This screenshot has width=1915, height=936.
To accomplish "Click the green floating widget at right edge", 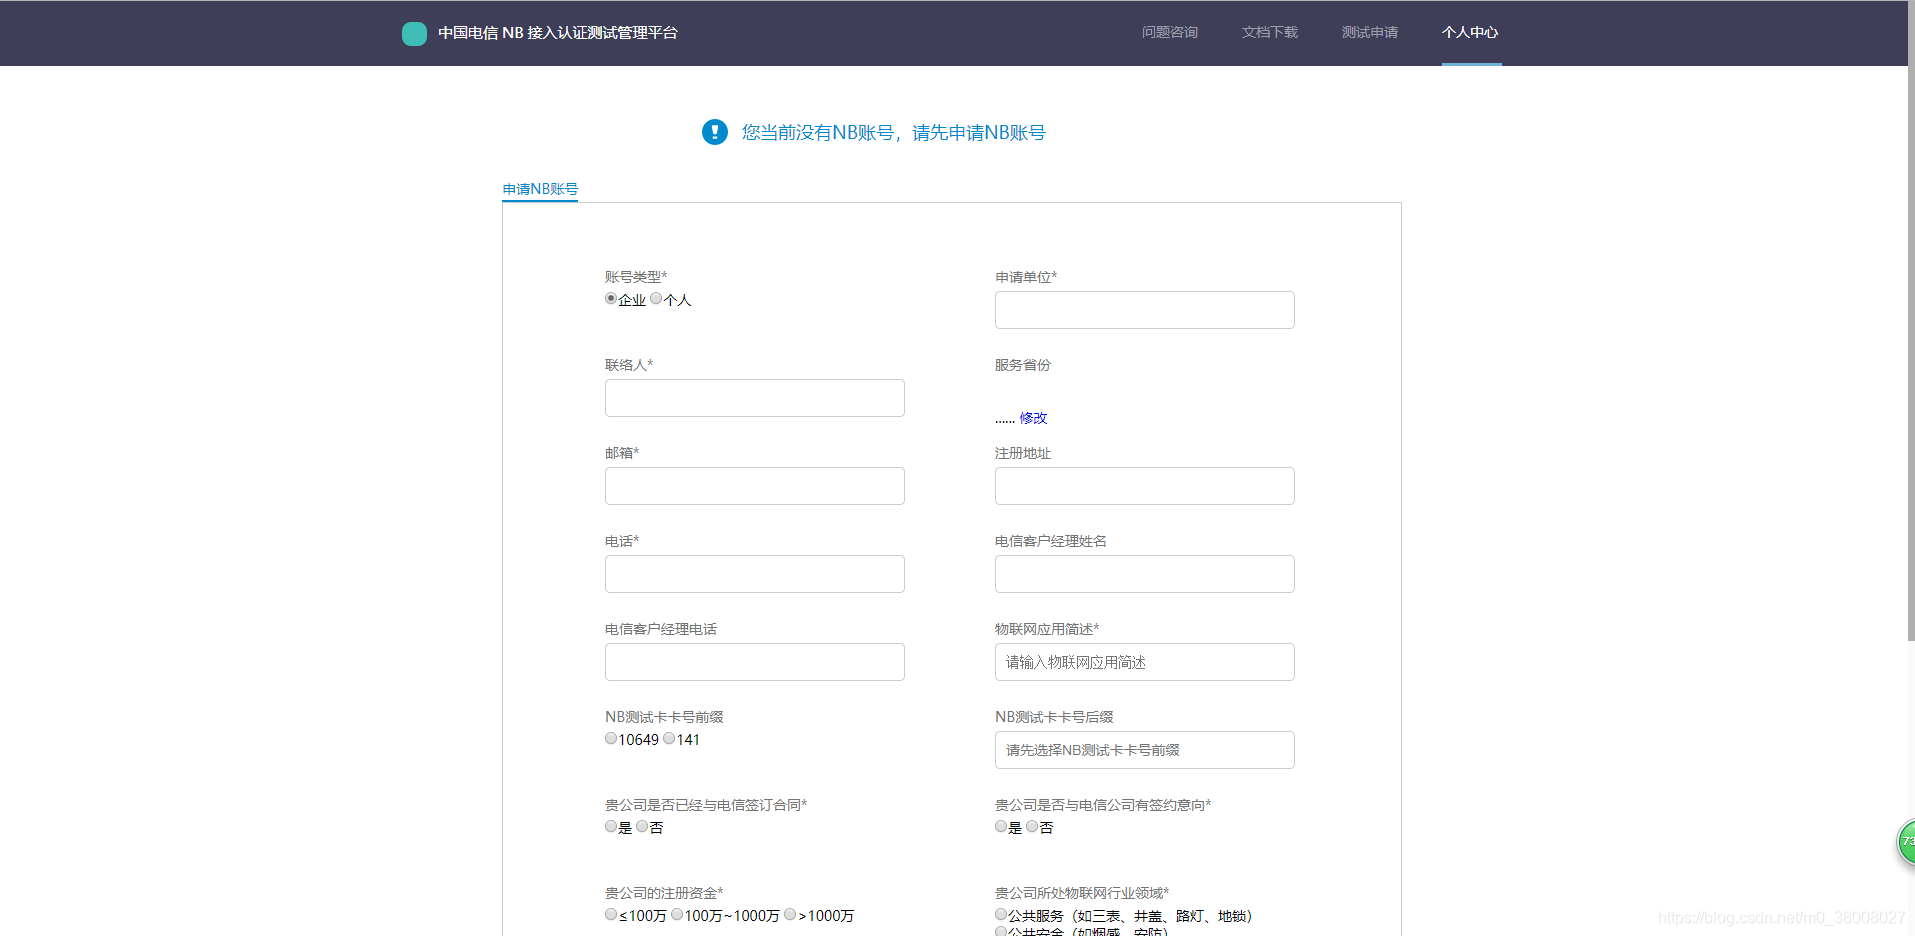I will point(1906,842).
